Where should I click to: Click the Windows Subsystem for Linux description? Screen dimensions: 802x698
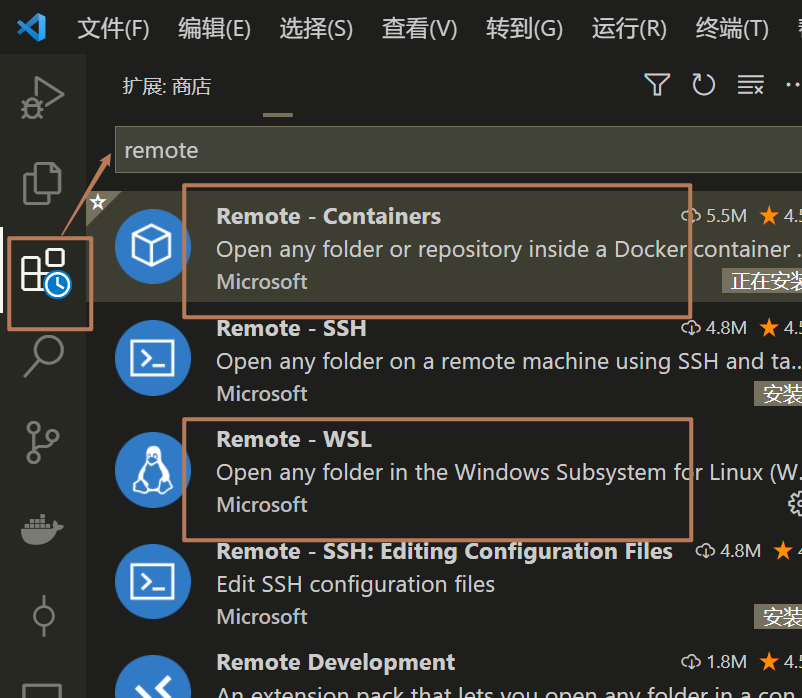(x=509, y=472)
